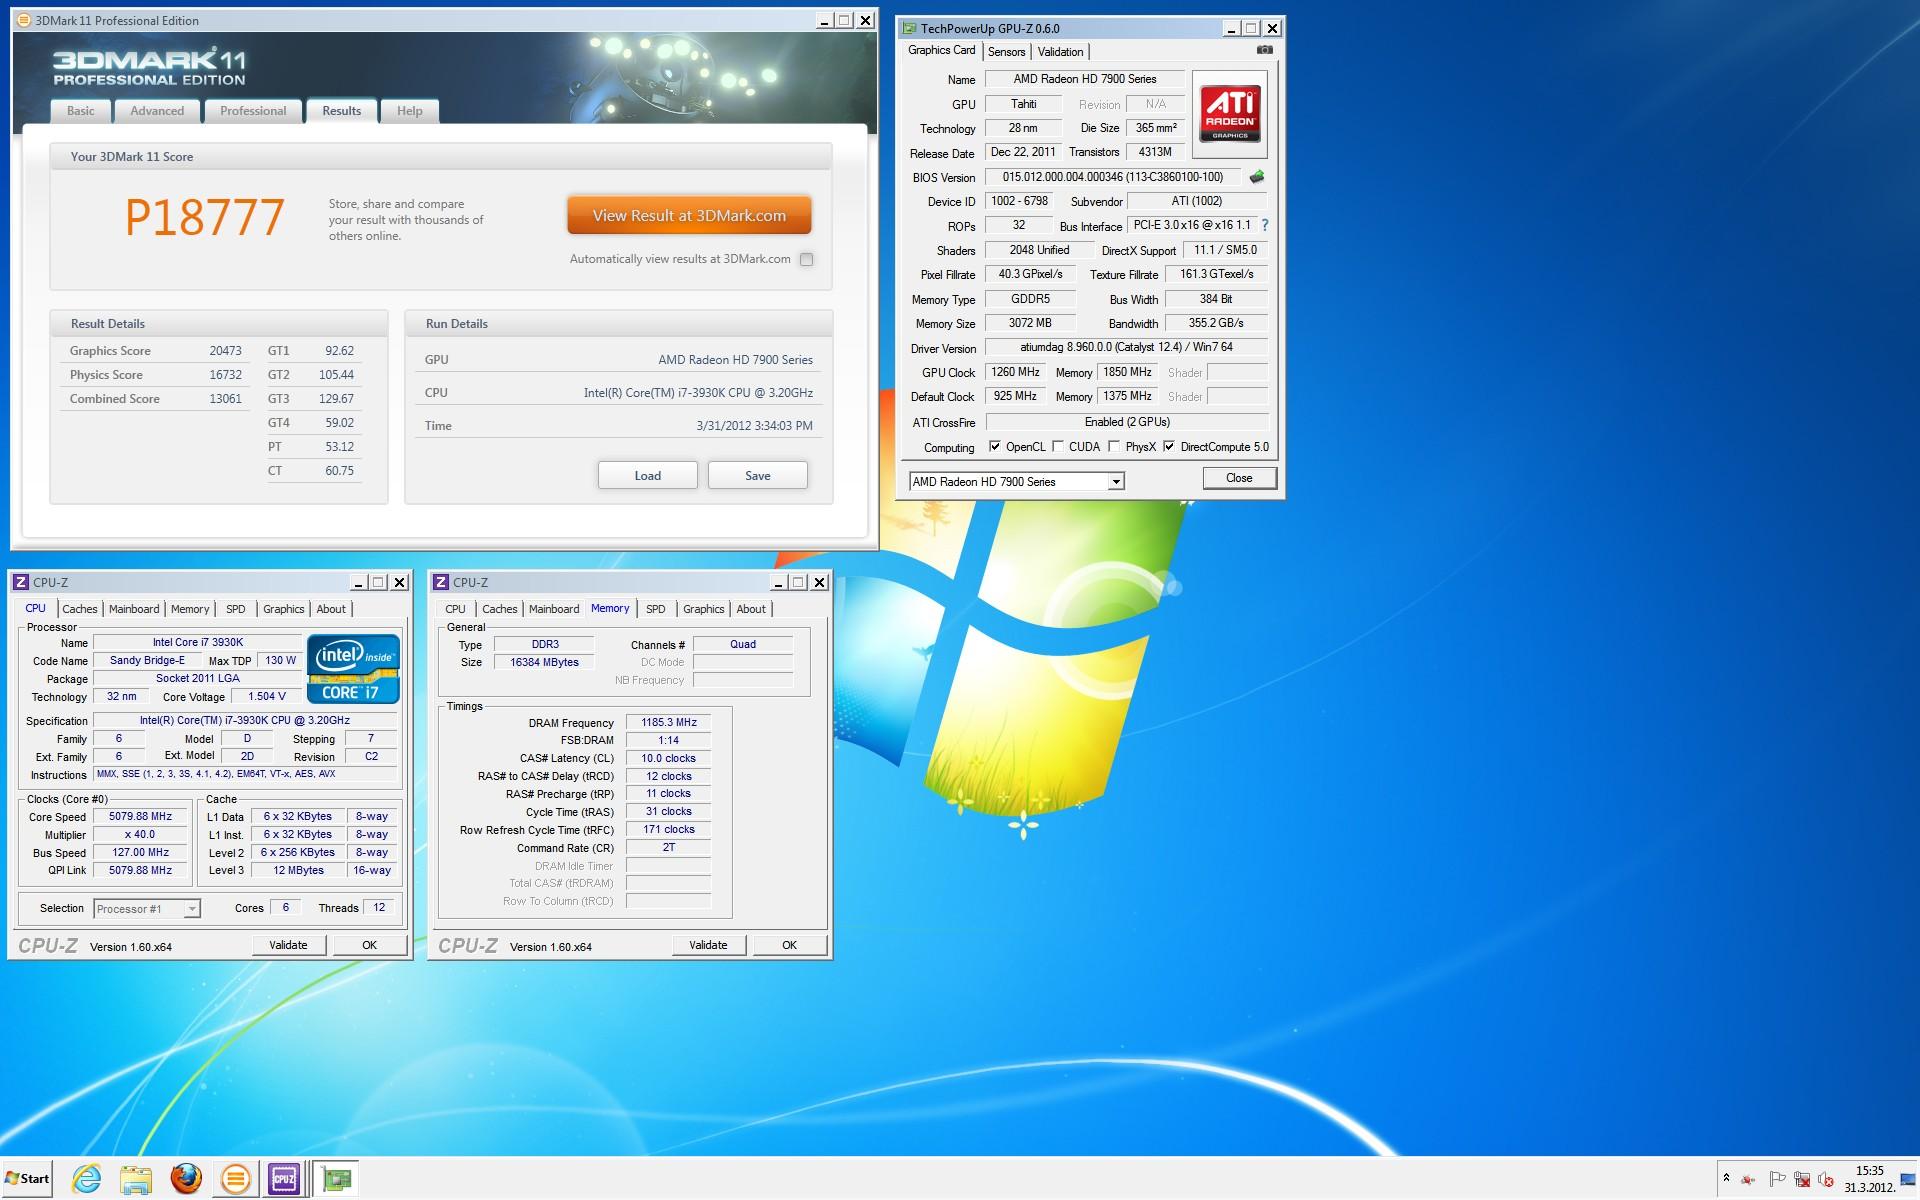
Task: Launch Firefox from the taskbar
Action: click(186, 1179)
